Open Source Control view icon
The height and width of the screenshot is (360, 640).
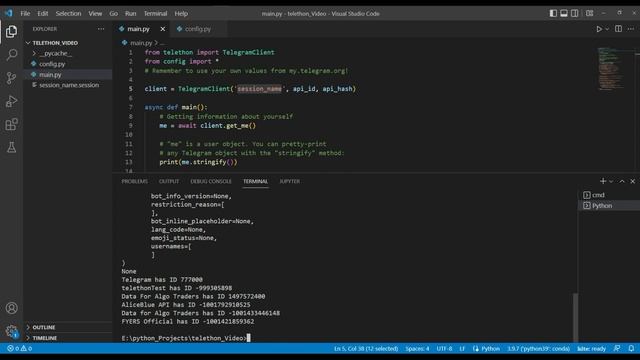coord(11,78)
